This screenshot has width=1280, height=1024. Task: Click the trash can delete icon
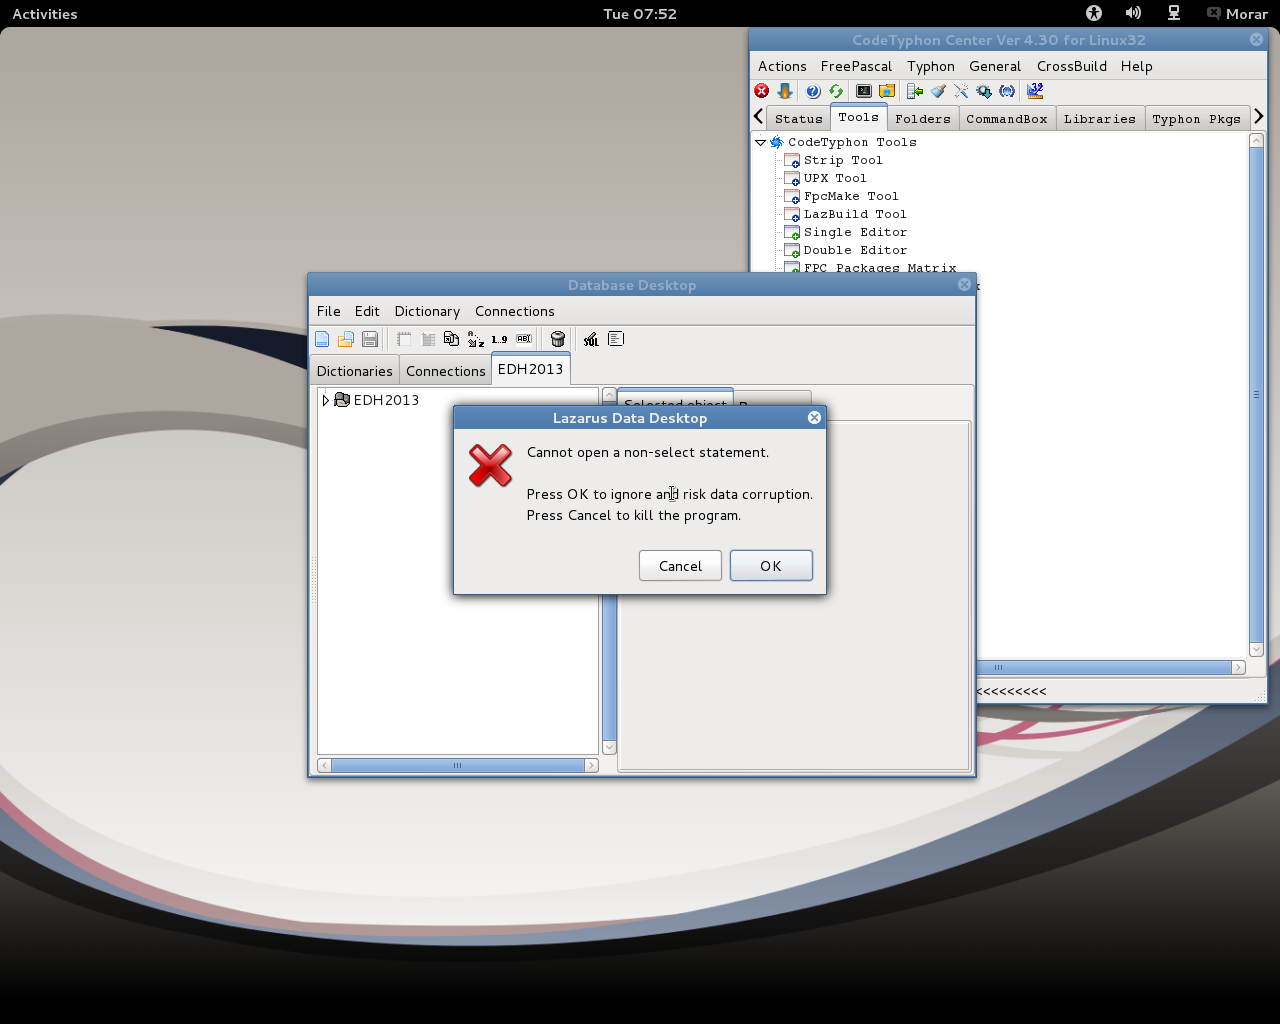tap(558, 339)
